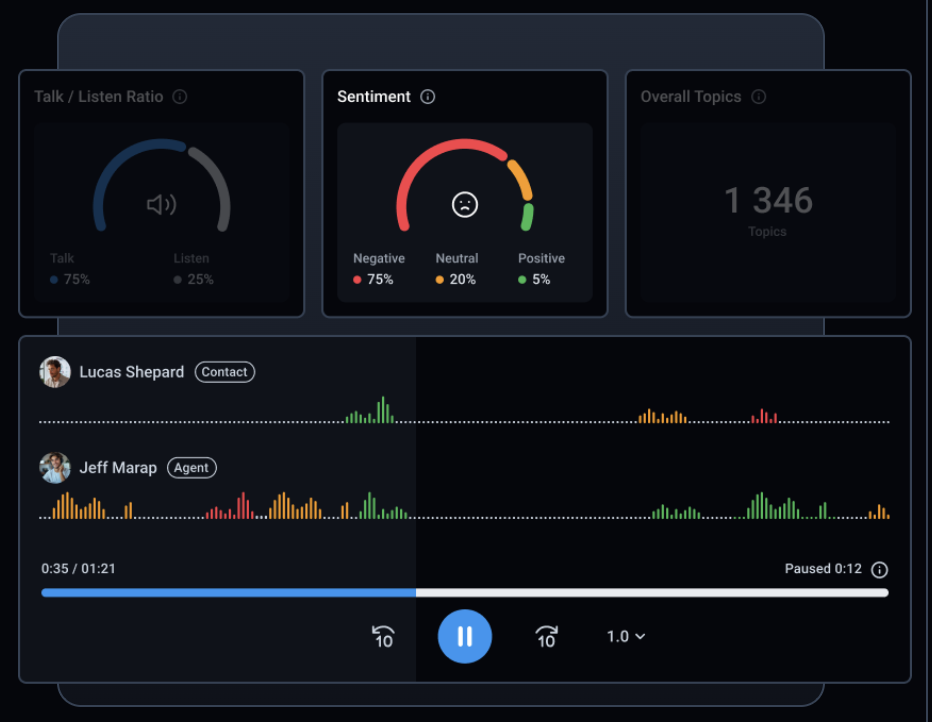Click Lucas Shepard's red waveform segment
Image resolution: width=932 pixels, height=722 pixels.
764,416
